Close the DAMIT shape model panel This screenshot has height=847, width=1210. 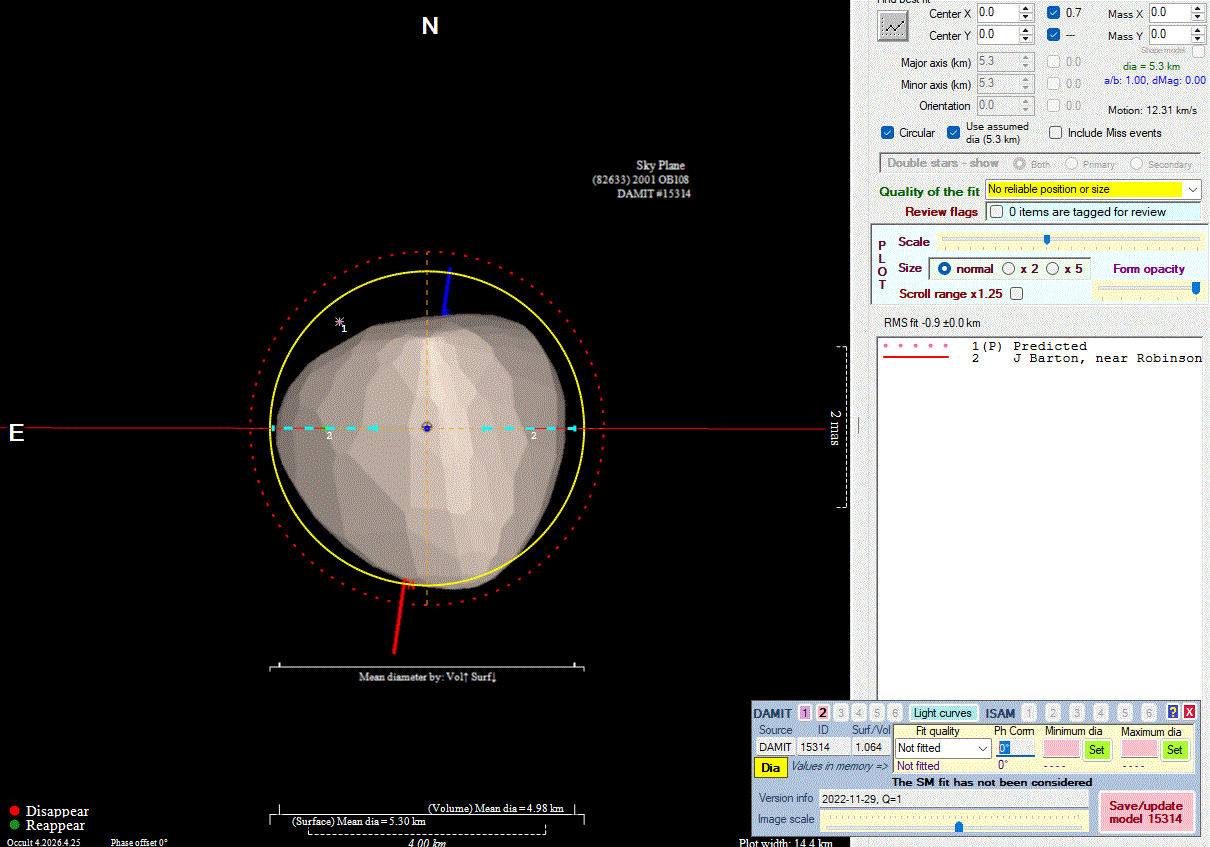[x=1190, y=712]
